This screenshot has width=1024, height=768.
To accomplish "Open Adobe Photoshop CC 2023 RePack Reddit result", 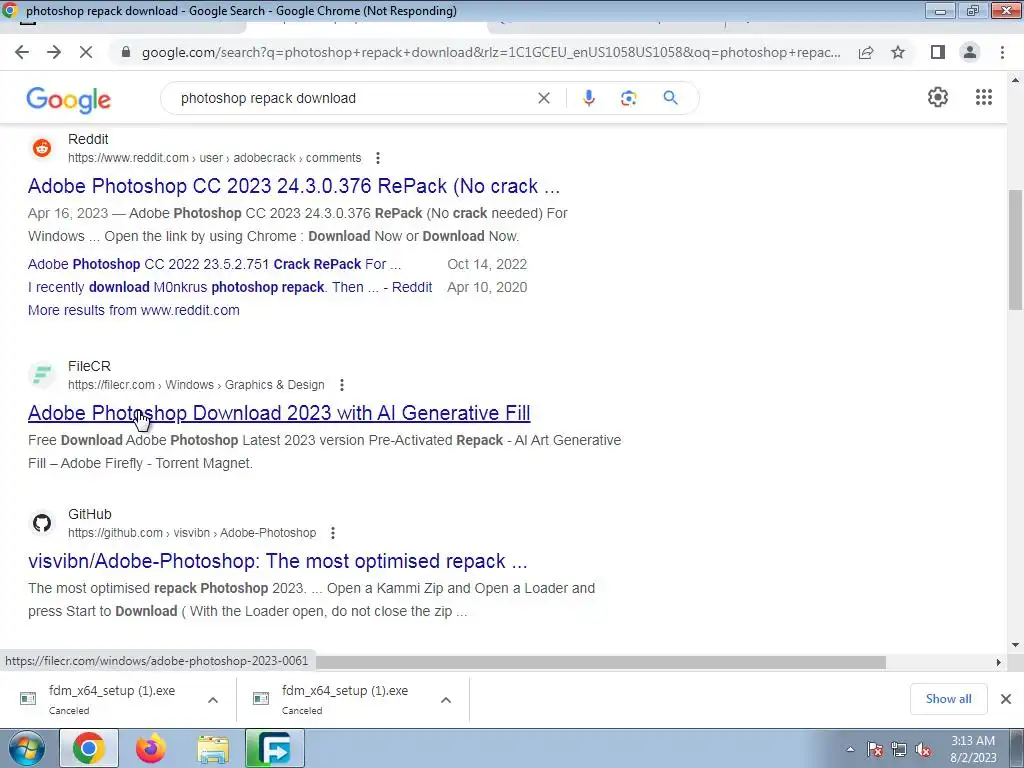I will (x=294, y=186).
